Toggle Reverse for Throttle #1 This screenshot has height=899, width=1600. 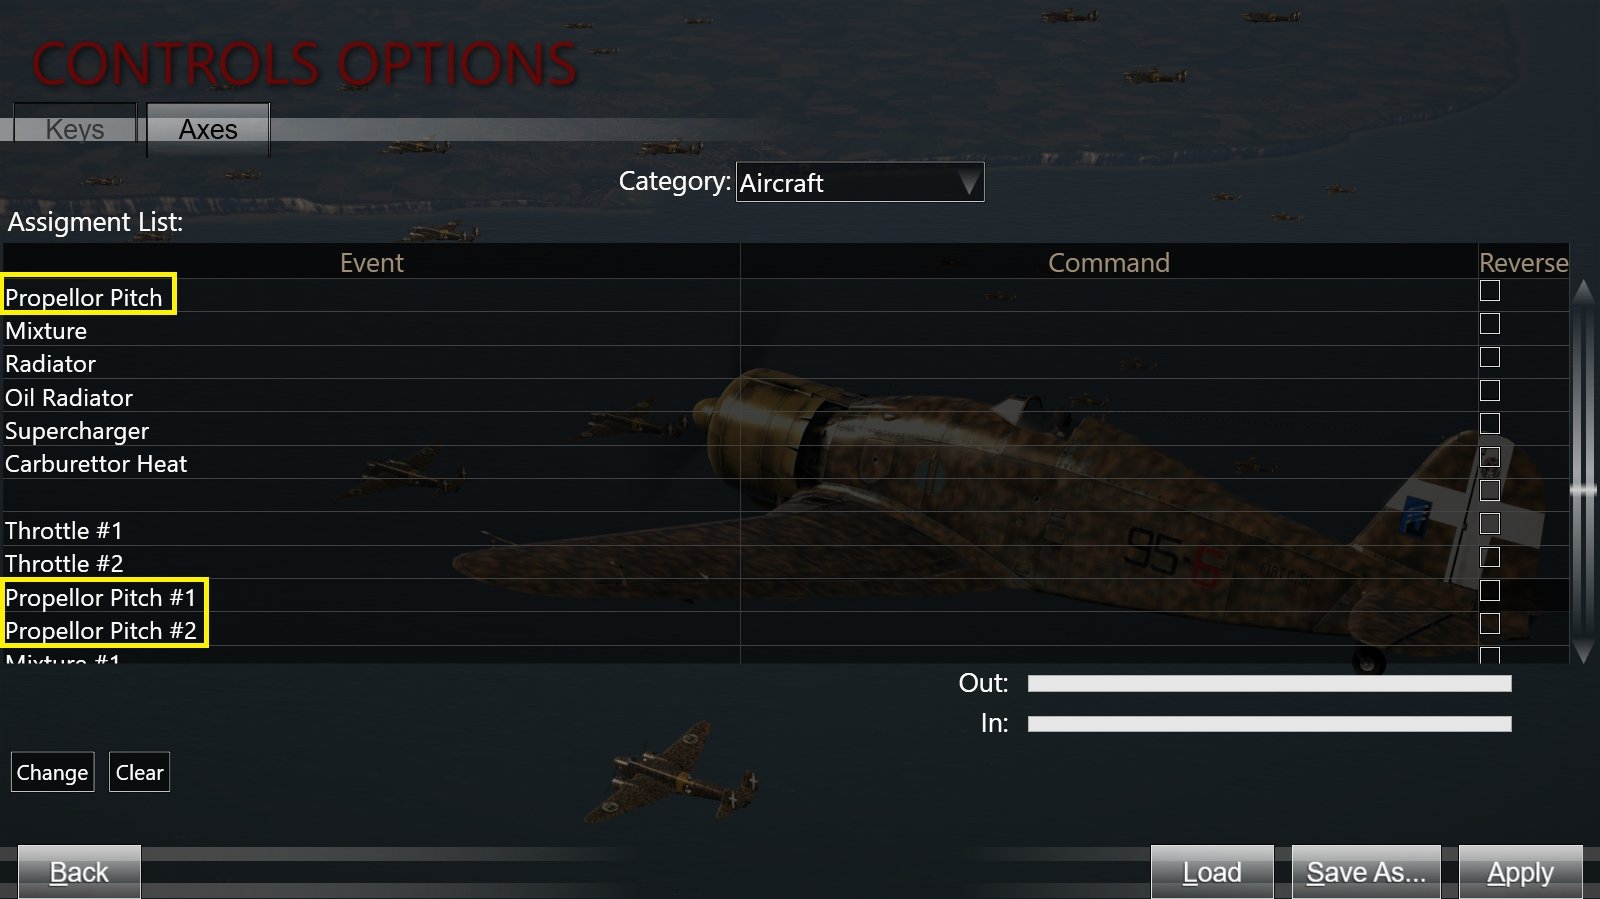[1490, 524]
